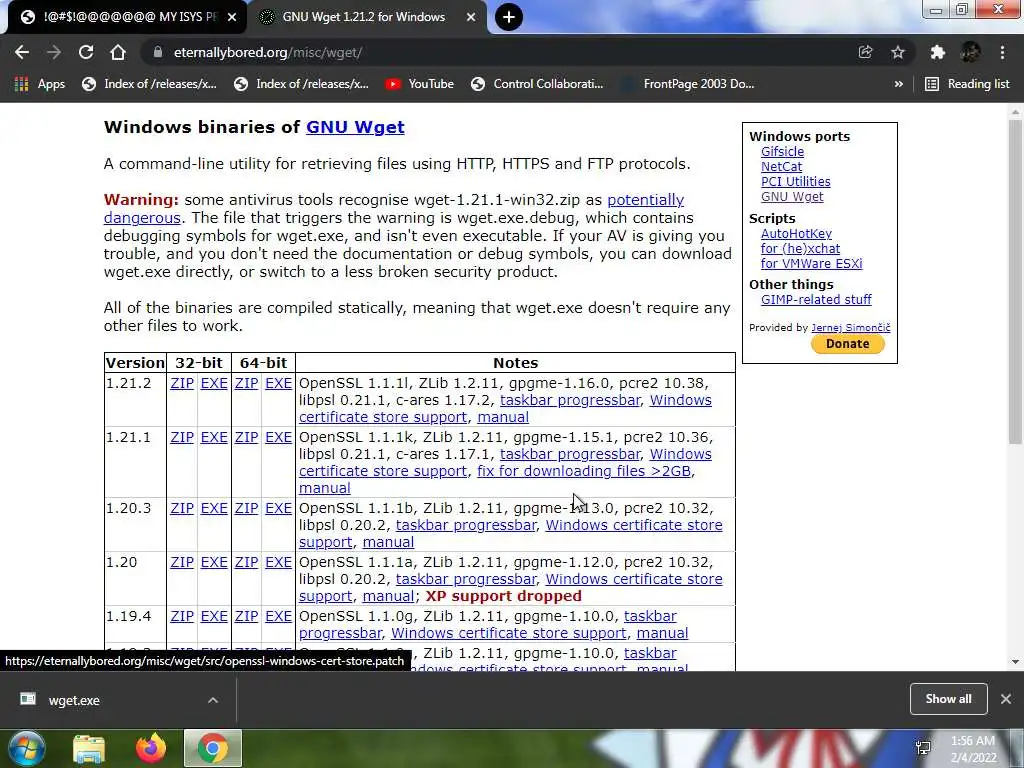Click the share page icon in address bar

click(x=865, y=52)
